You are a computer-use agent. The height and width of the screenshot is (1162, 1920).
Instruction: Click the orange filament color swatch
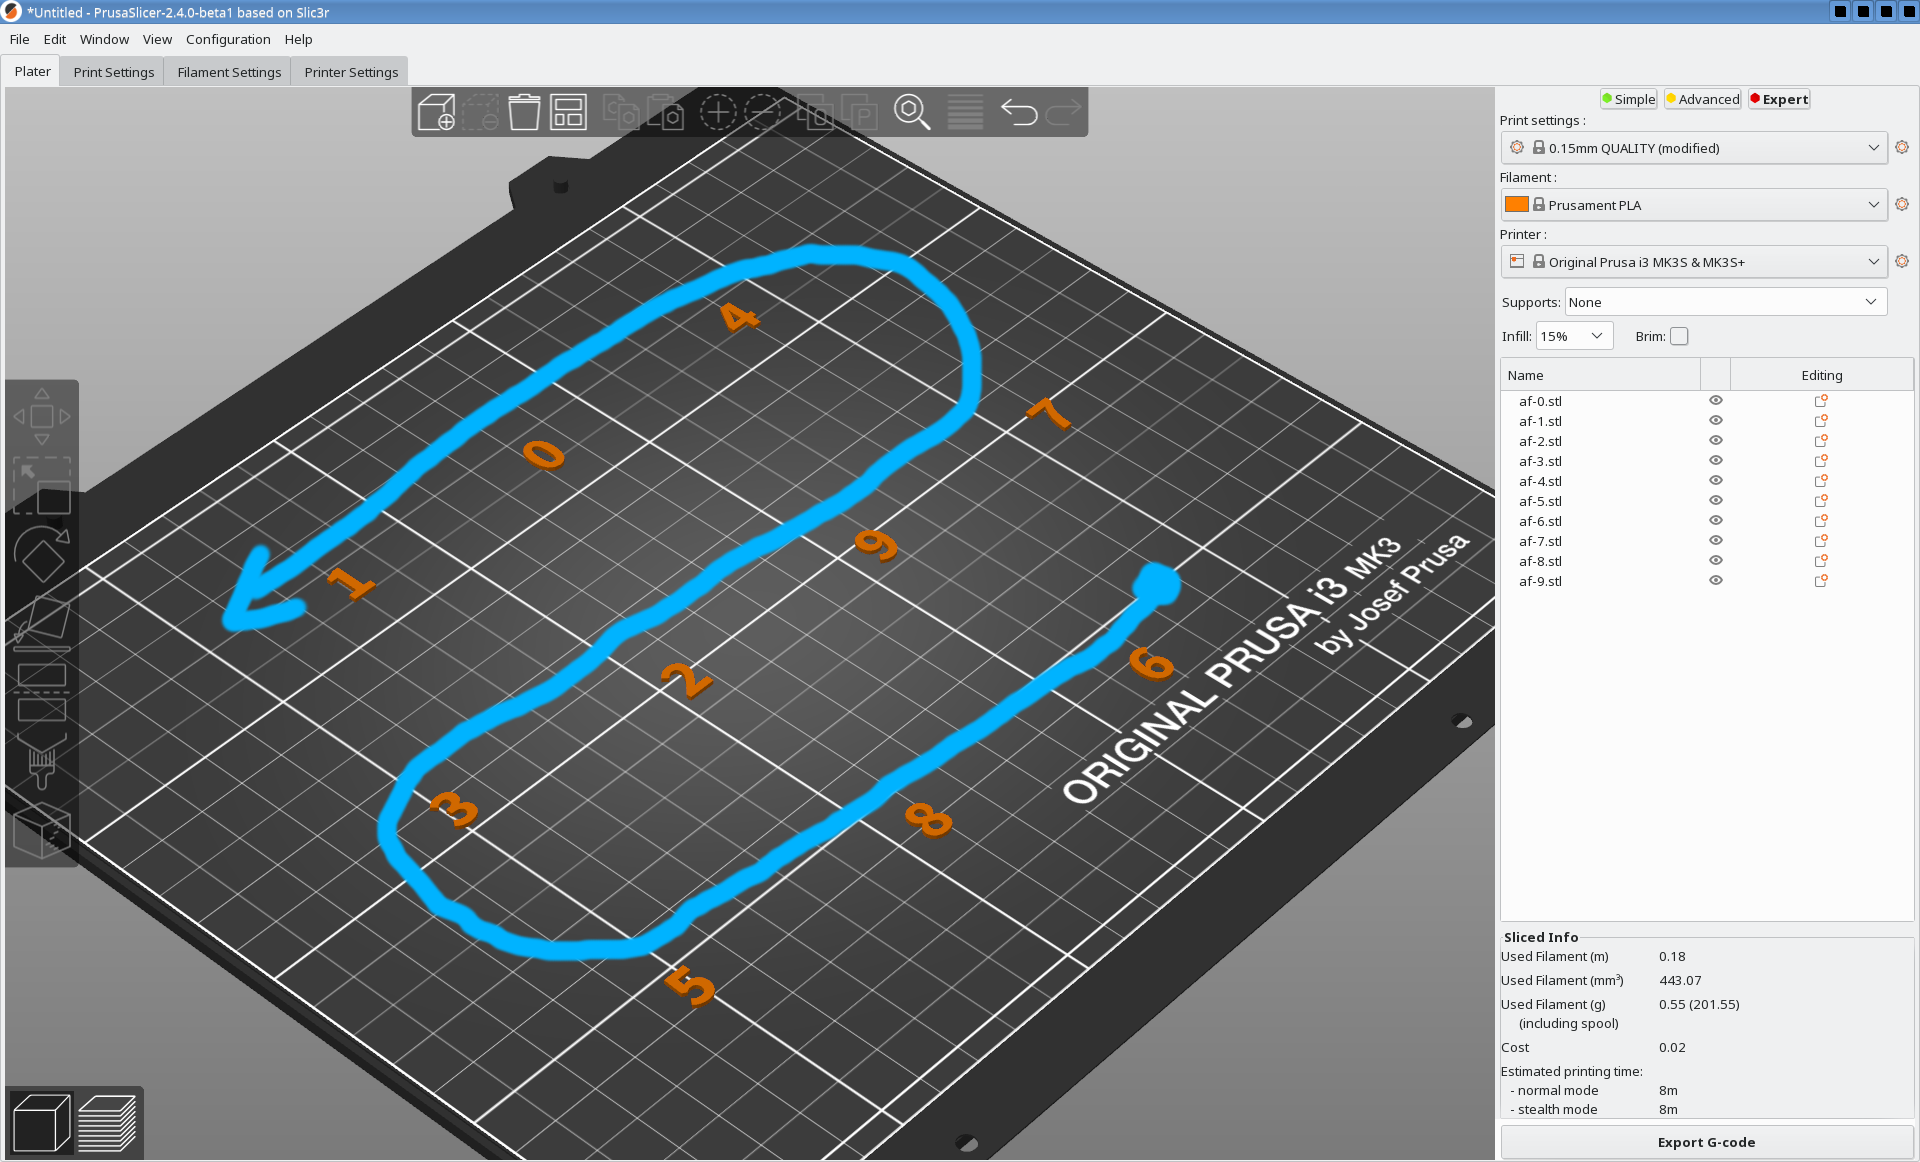click(x=1516, y=205)
